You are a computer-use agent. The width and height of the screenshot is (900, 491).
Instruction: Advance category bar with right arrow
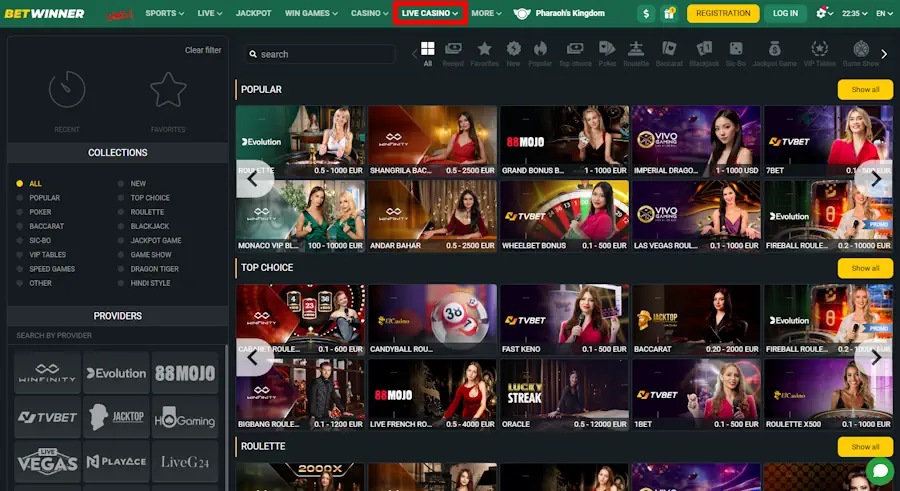[884, 54]
